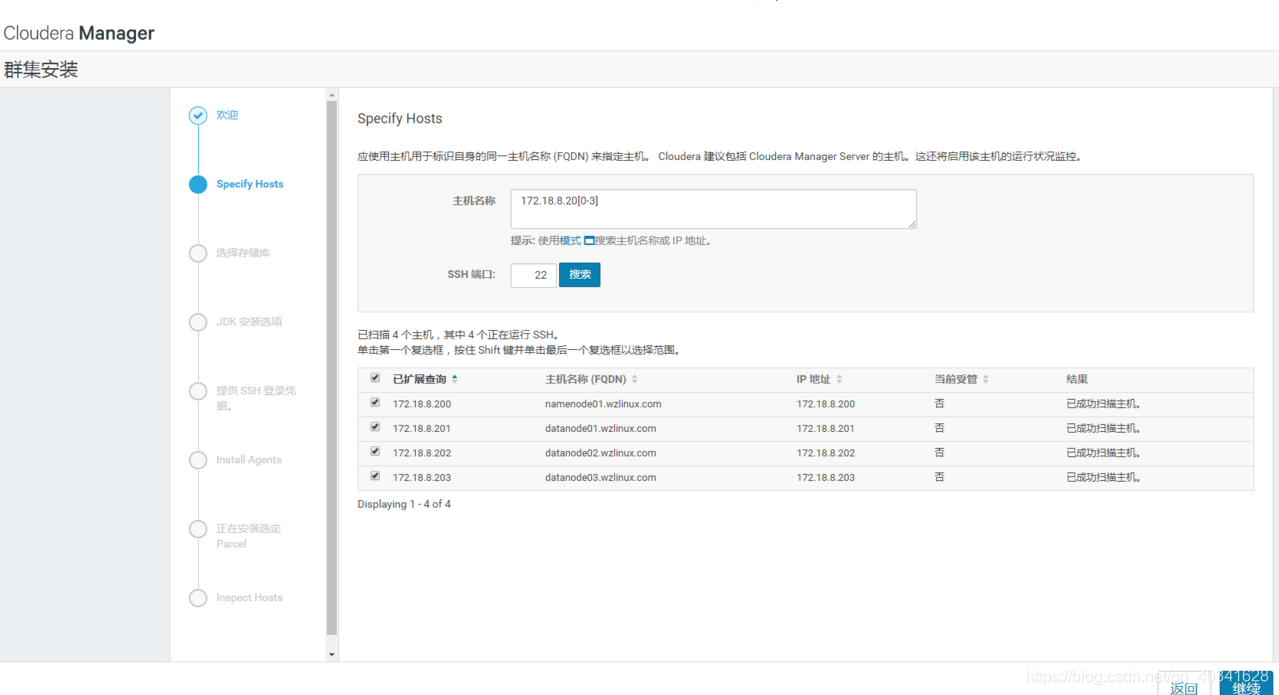Viewport: 1279px width, 695px height.
Task: Go to the 欢迎 wizard step
Action: (x=227, y=115)
